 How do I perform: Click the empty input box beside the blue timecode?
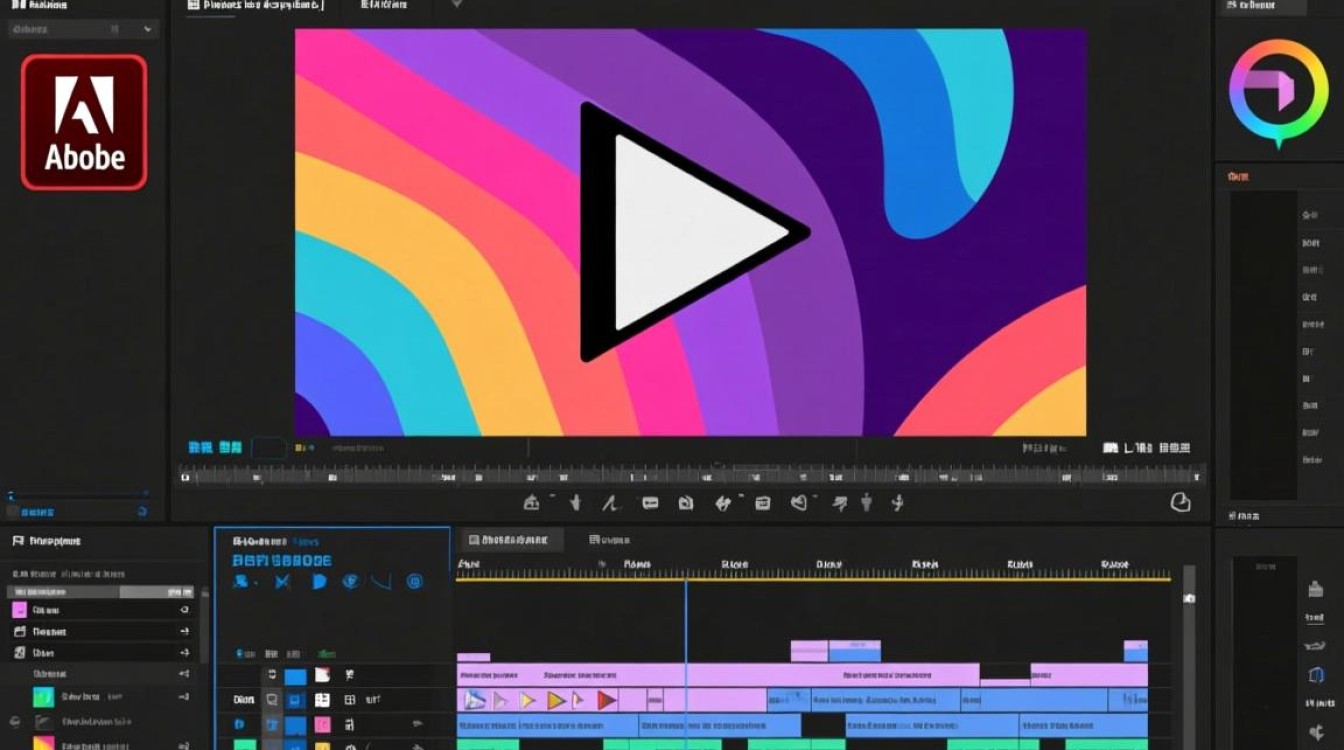[268, 448]
